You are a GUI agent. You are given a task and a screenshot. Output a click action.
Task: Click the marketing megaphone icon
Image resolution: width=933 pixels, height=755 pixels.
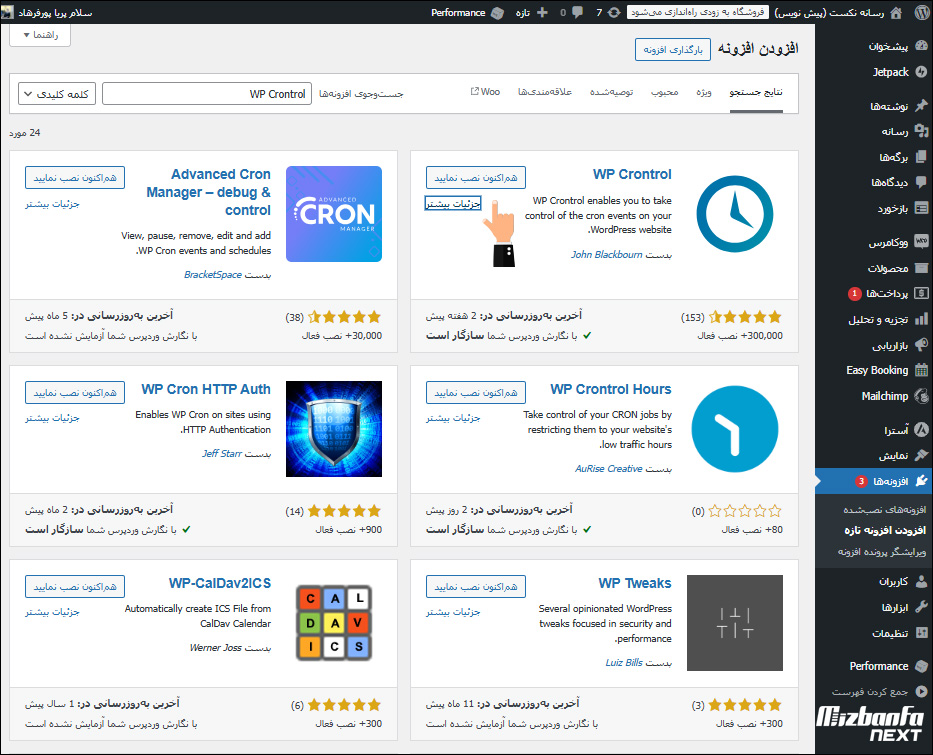pos(921,345)
